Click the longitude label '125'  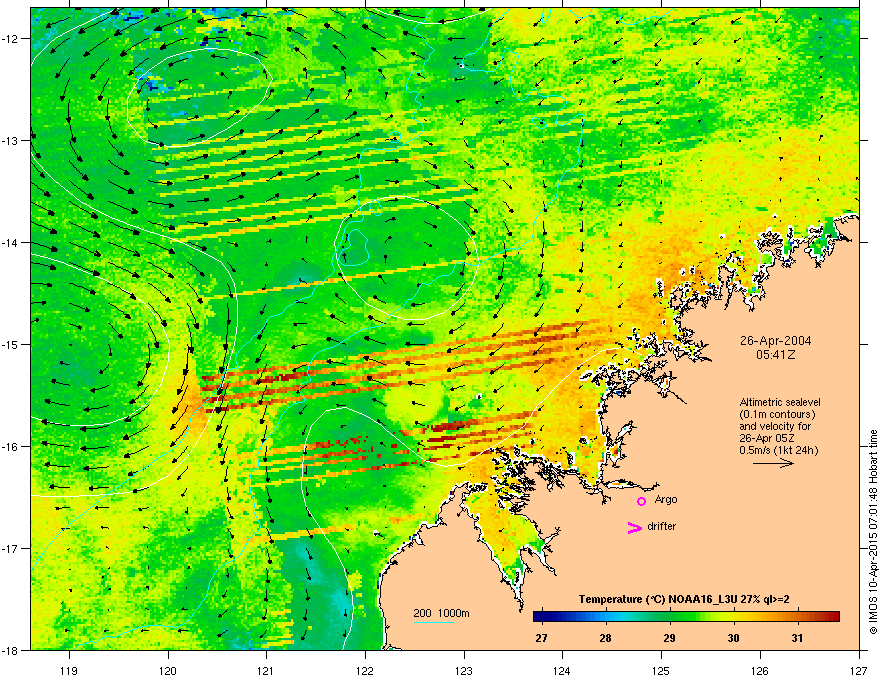pos(661,670)
